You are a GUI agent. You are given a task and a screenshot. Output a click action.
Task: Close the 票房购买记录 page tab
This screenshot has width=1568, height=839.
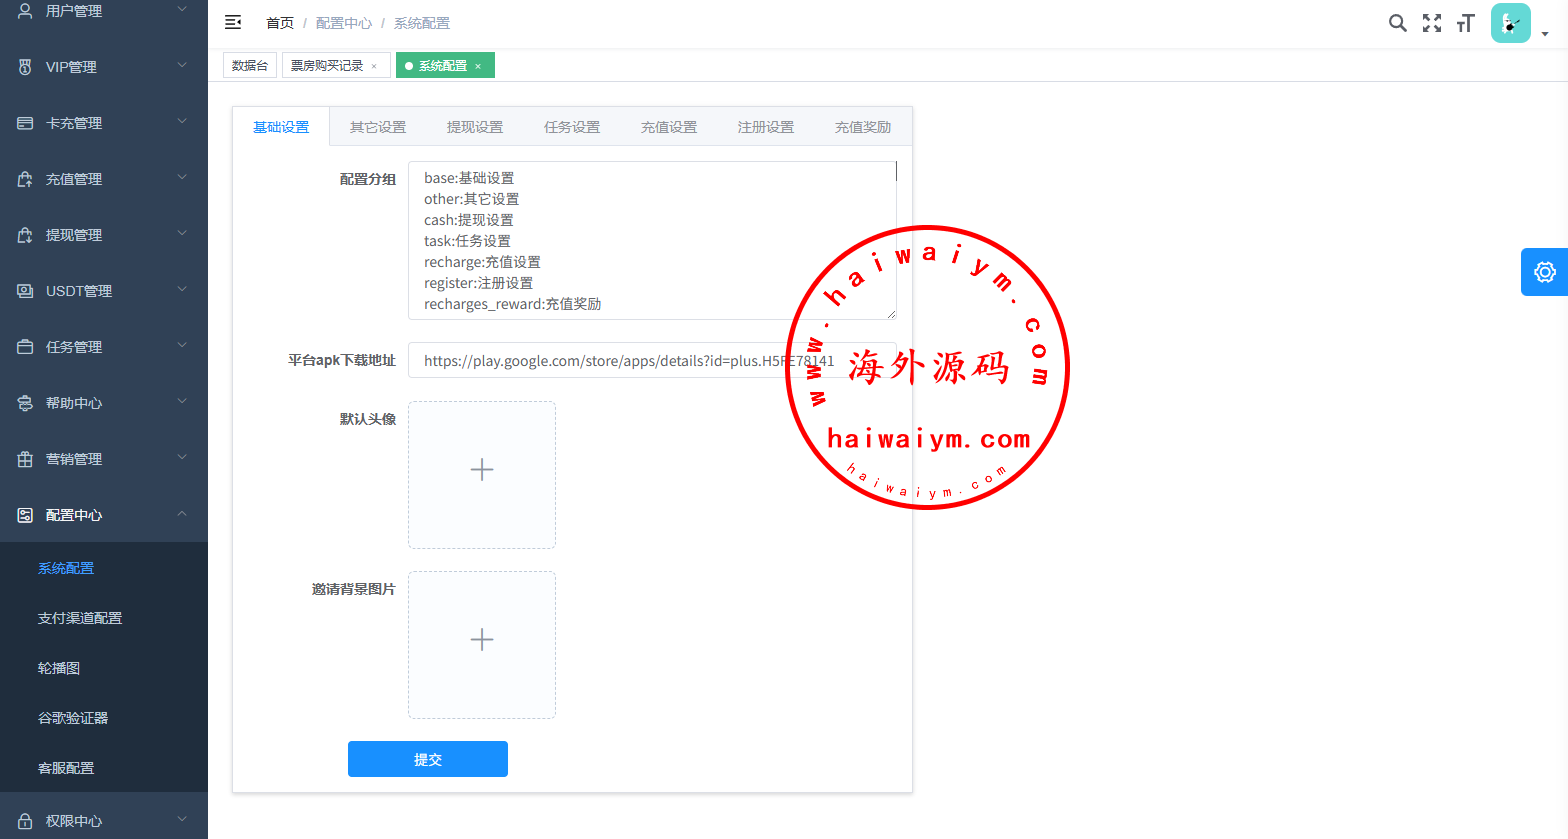pos(374,66)
